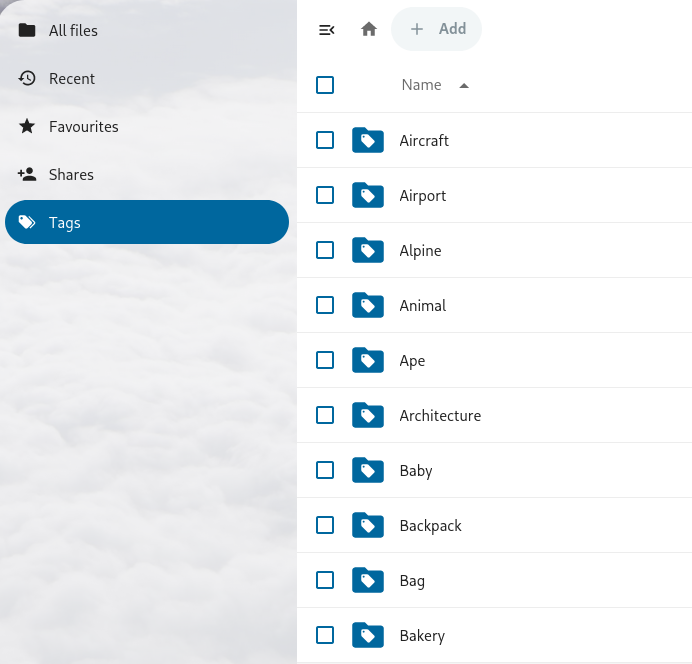Open the Architecture tag name

click(440, 416)
